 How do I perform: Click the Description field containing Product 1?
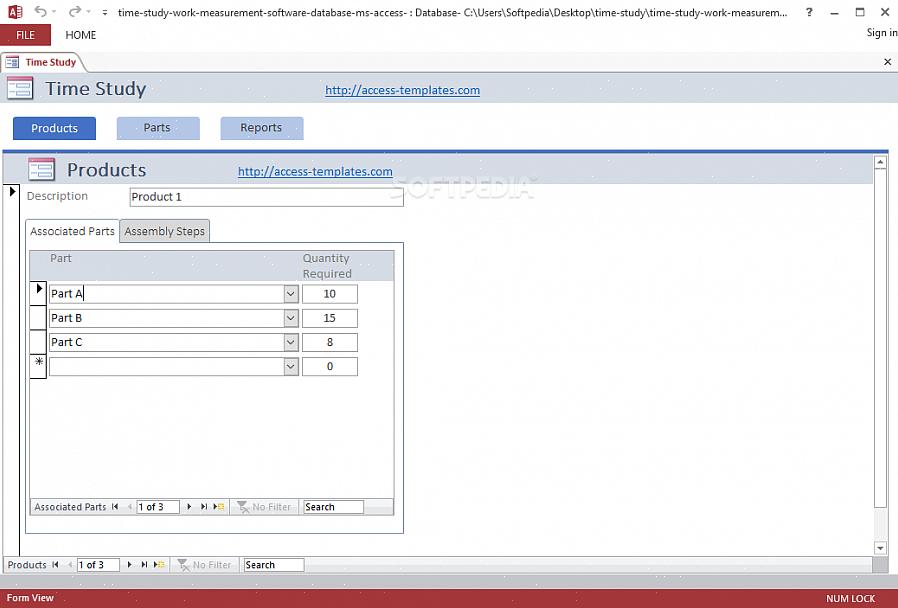tap(266, 197)
